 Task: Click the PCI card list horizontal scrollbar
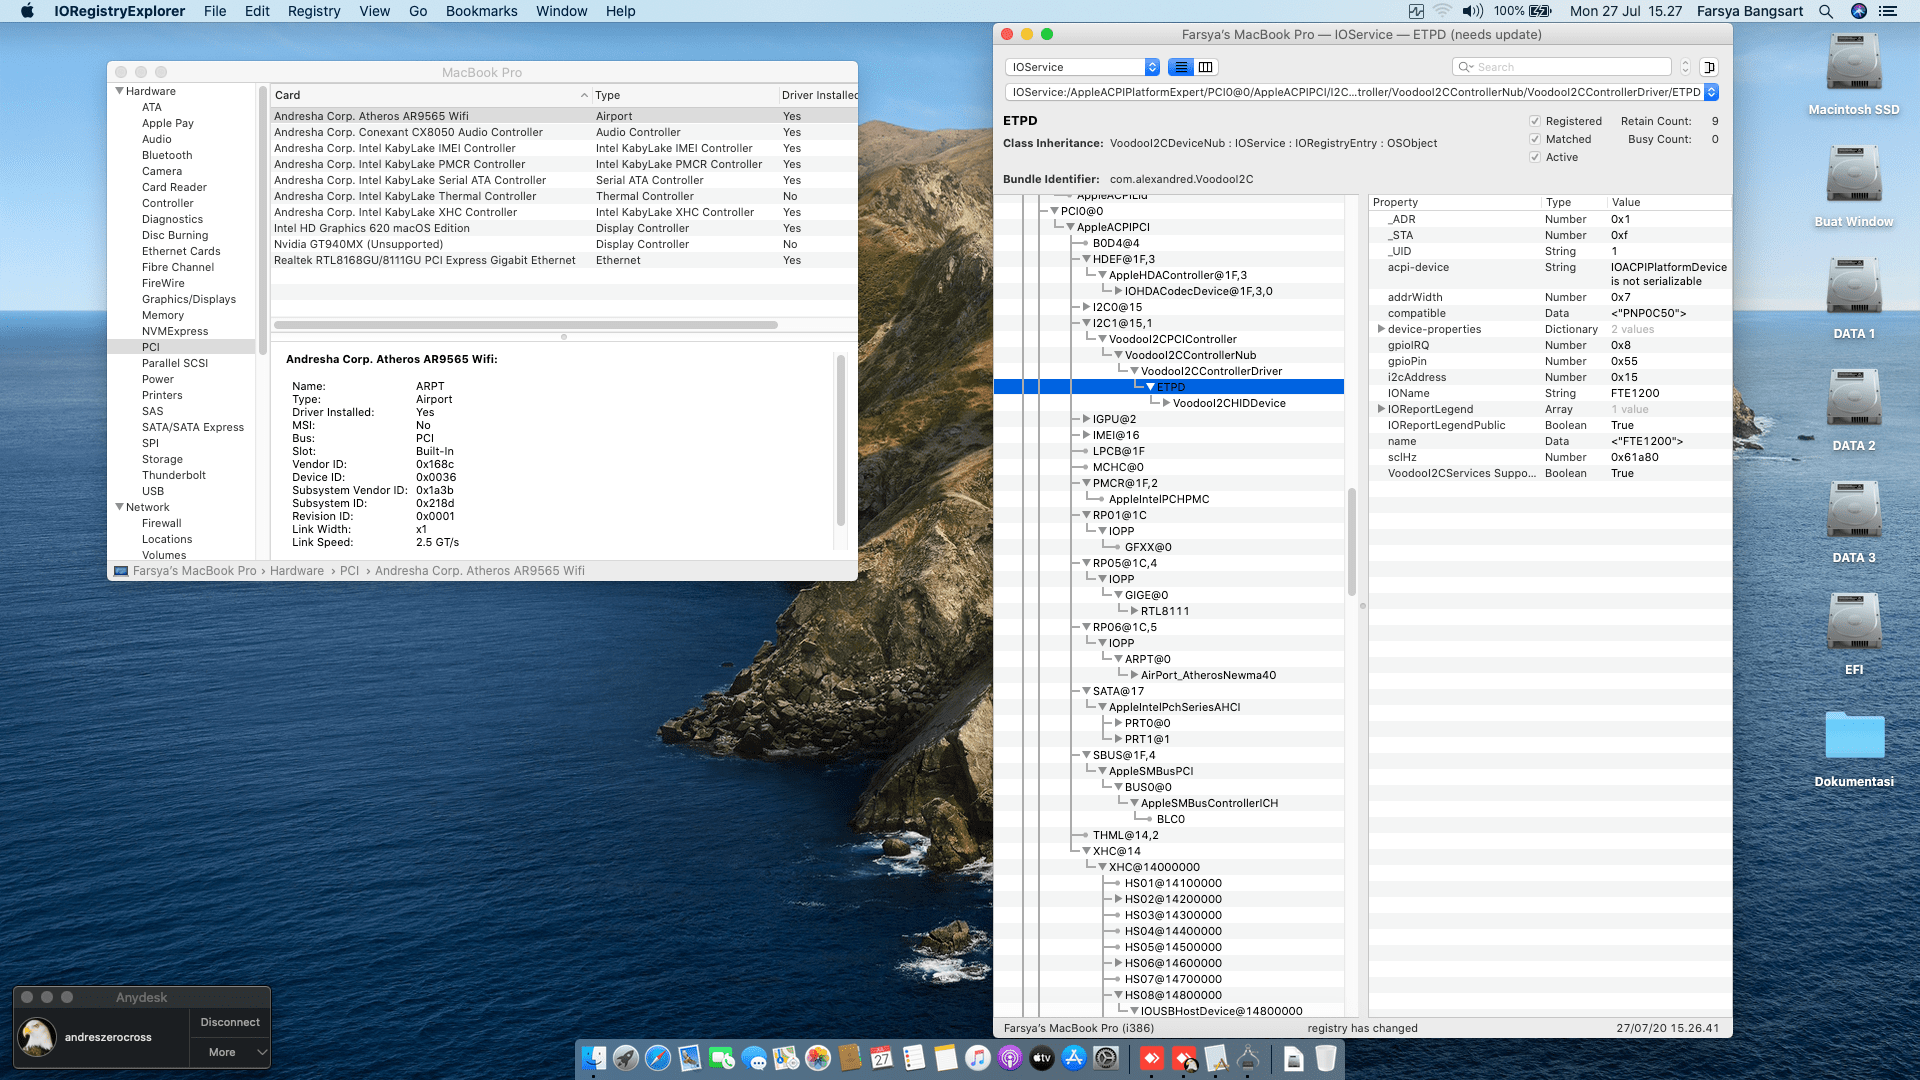click(x=526, y=325)
